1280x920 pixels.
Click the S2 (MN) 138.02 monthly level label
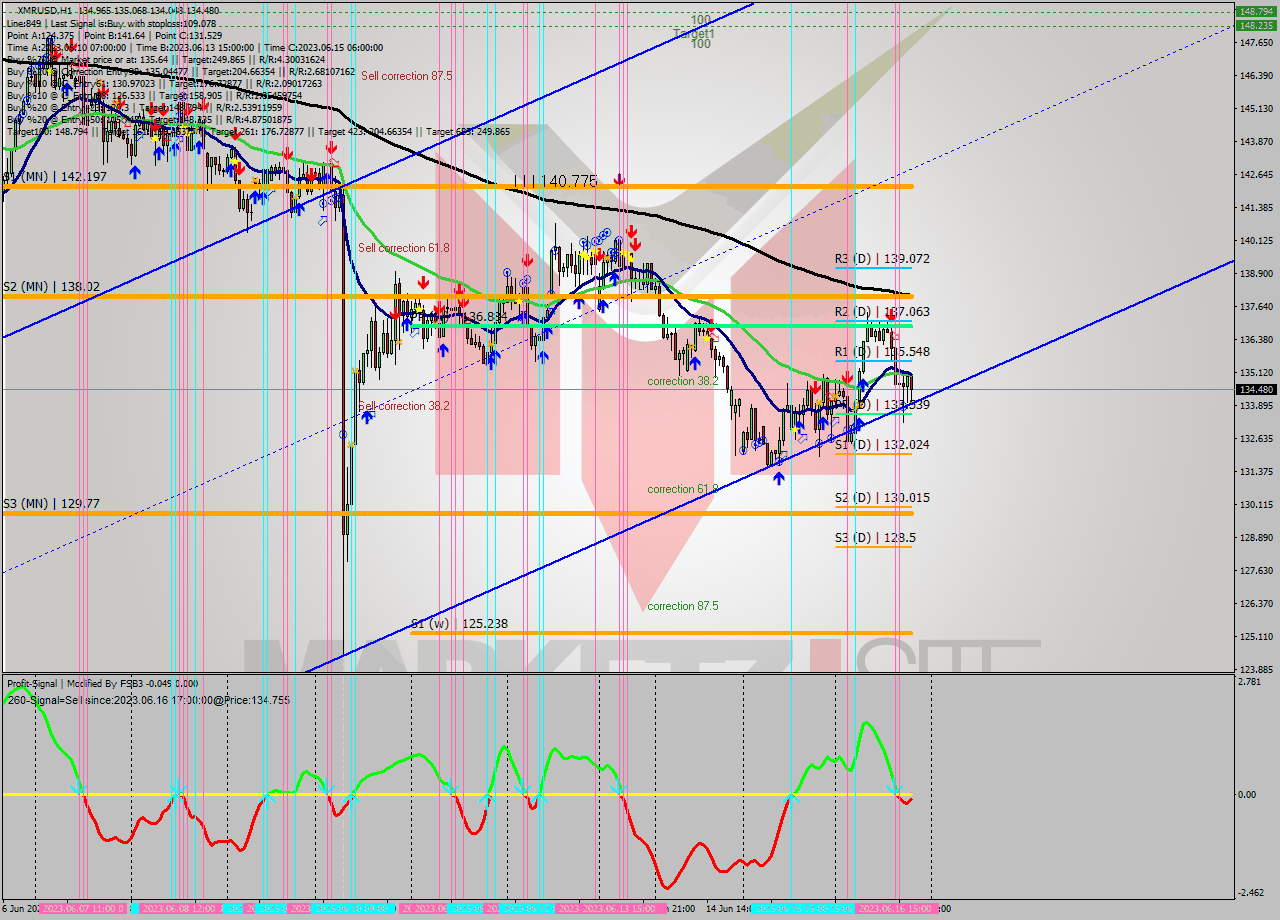[51, 286]
